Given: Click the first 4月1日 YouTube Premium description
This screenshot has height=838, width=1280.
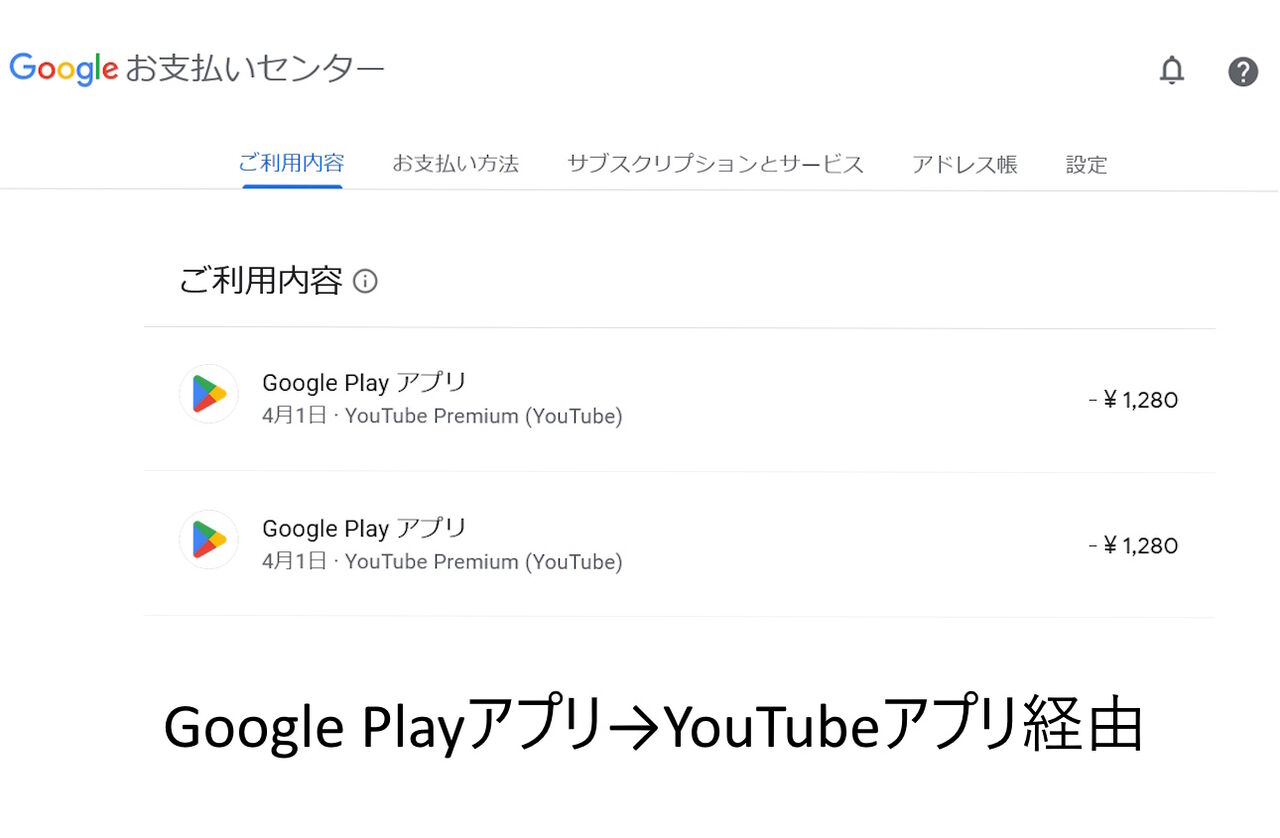Looking at the screenshot, I should coord(442,416).
